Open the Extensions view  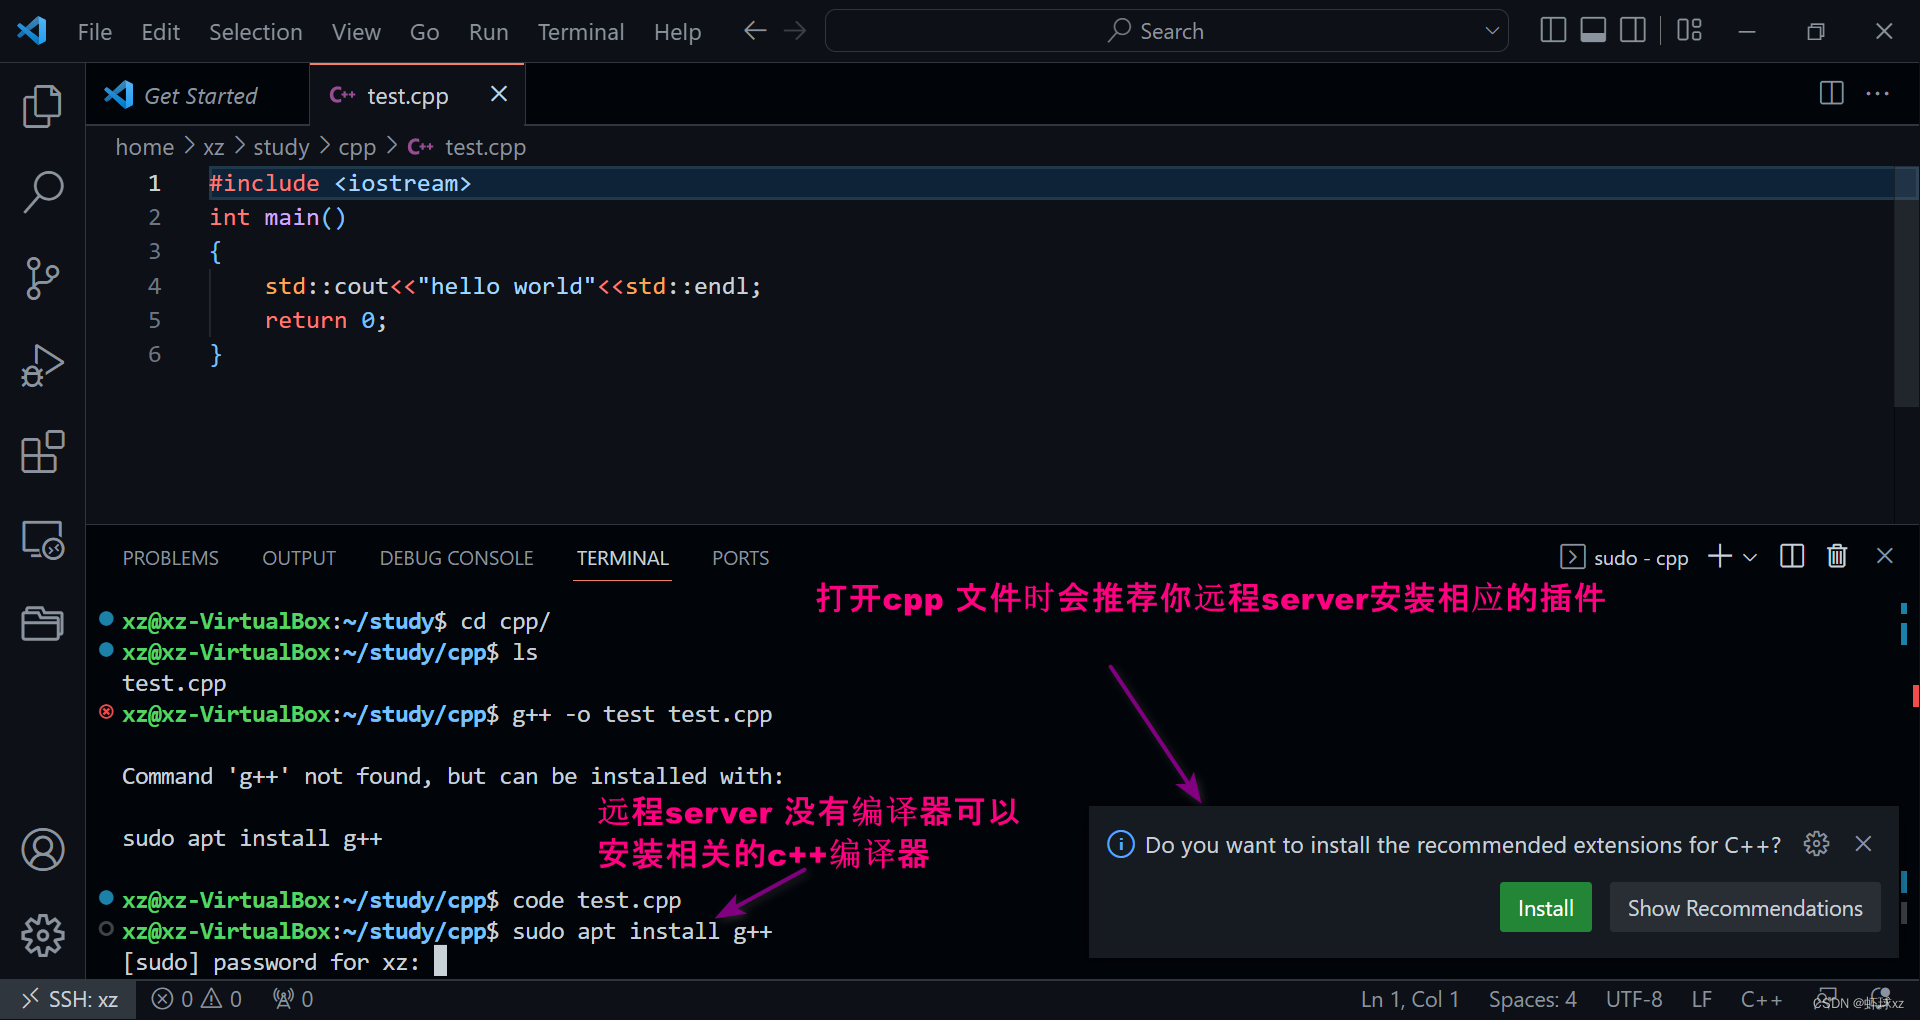coord(42,452)
